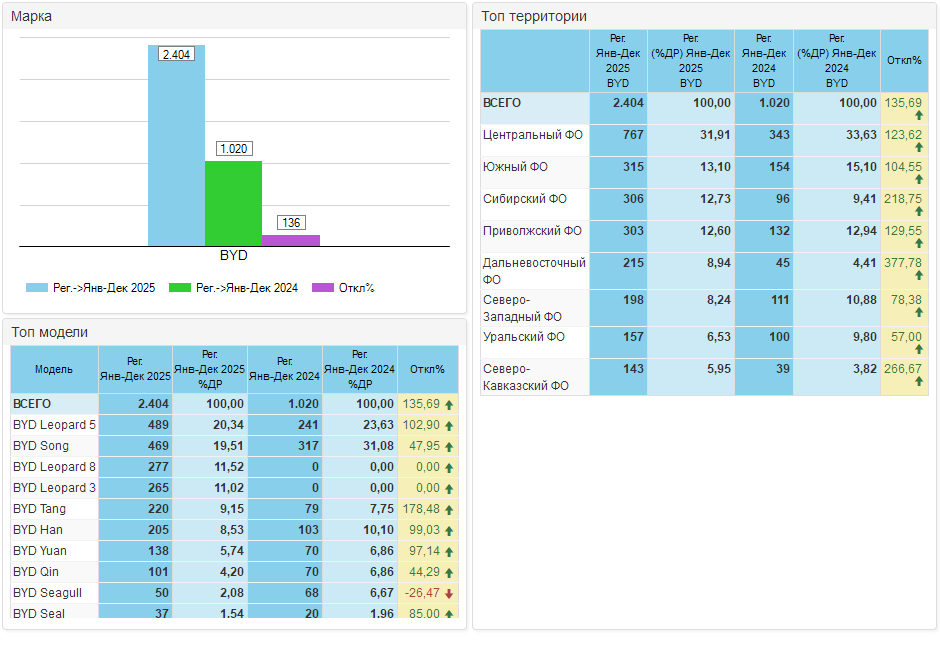Click the Топ модели panel title
This screenshot has width=940, height=664.
(x=50, y=332)
